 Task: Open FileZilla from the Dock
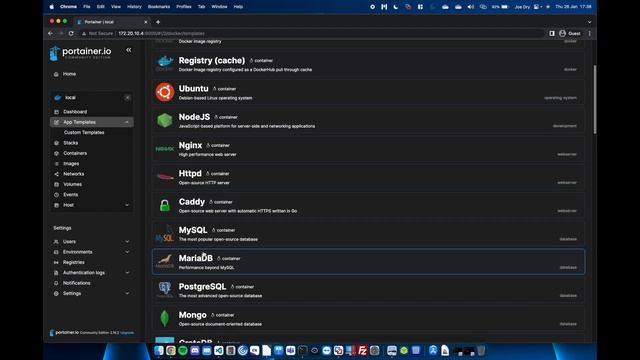tap(362, 351)
